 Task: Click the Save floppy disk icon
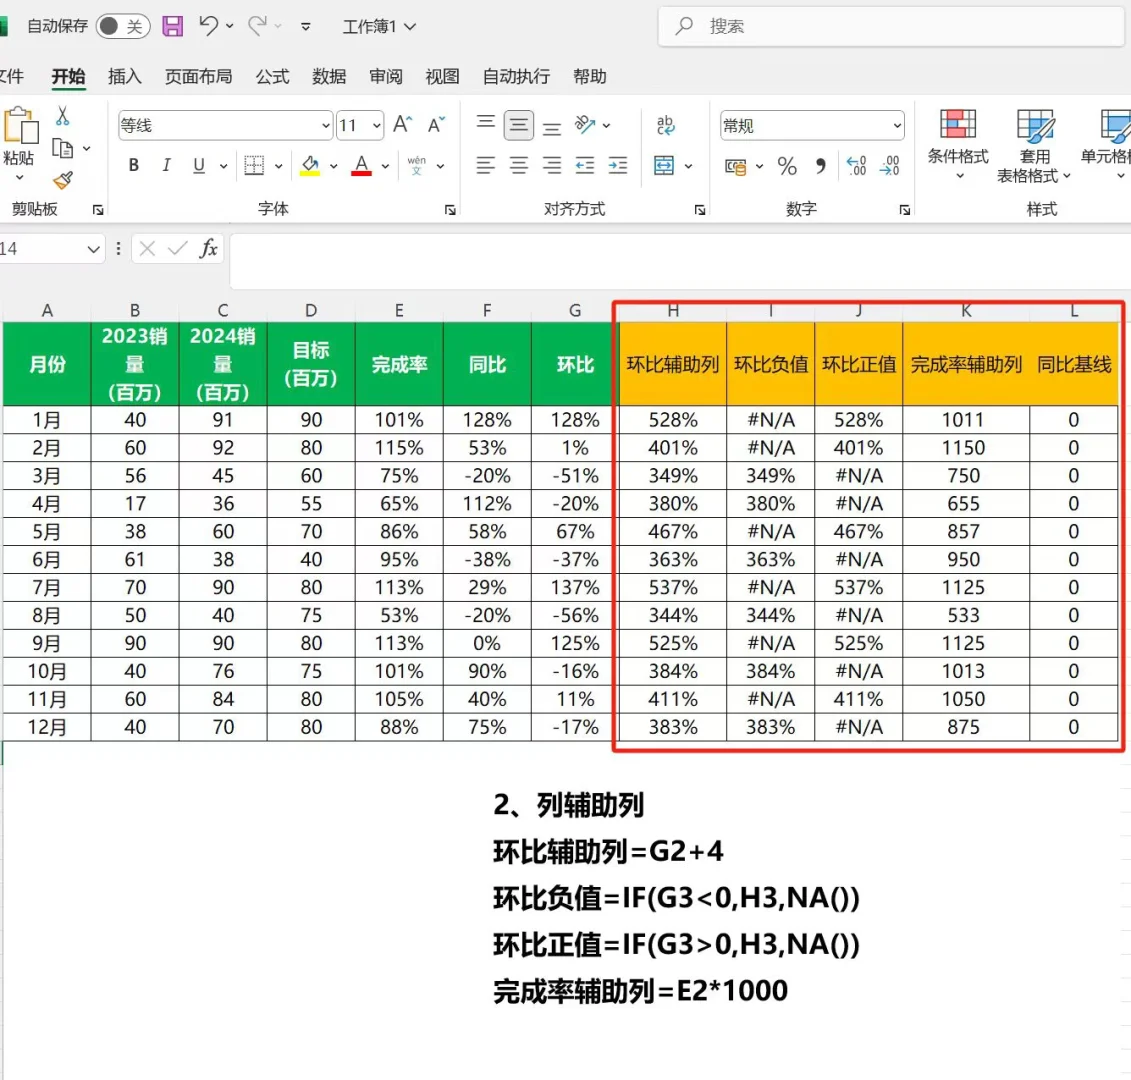pos(172,27)
